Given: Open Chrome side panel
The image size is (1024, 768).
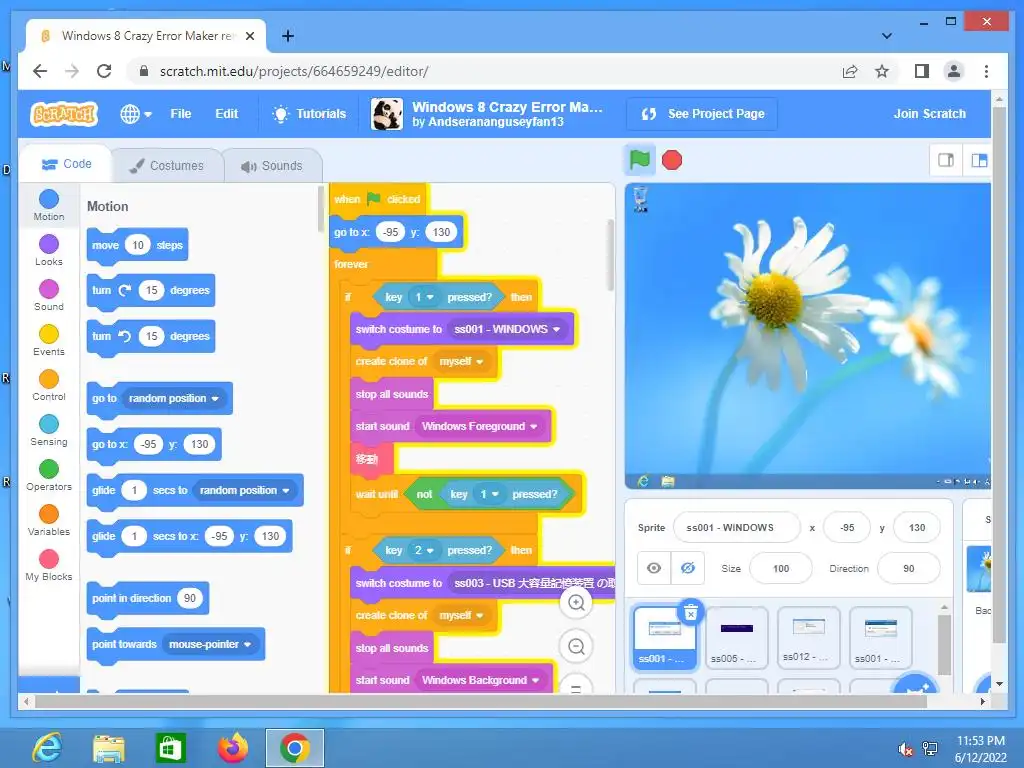Looking at the screenshot, I should click(x=921, y=71).
